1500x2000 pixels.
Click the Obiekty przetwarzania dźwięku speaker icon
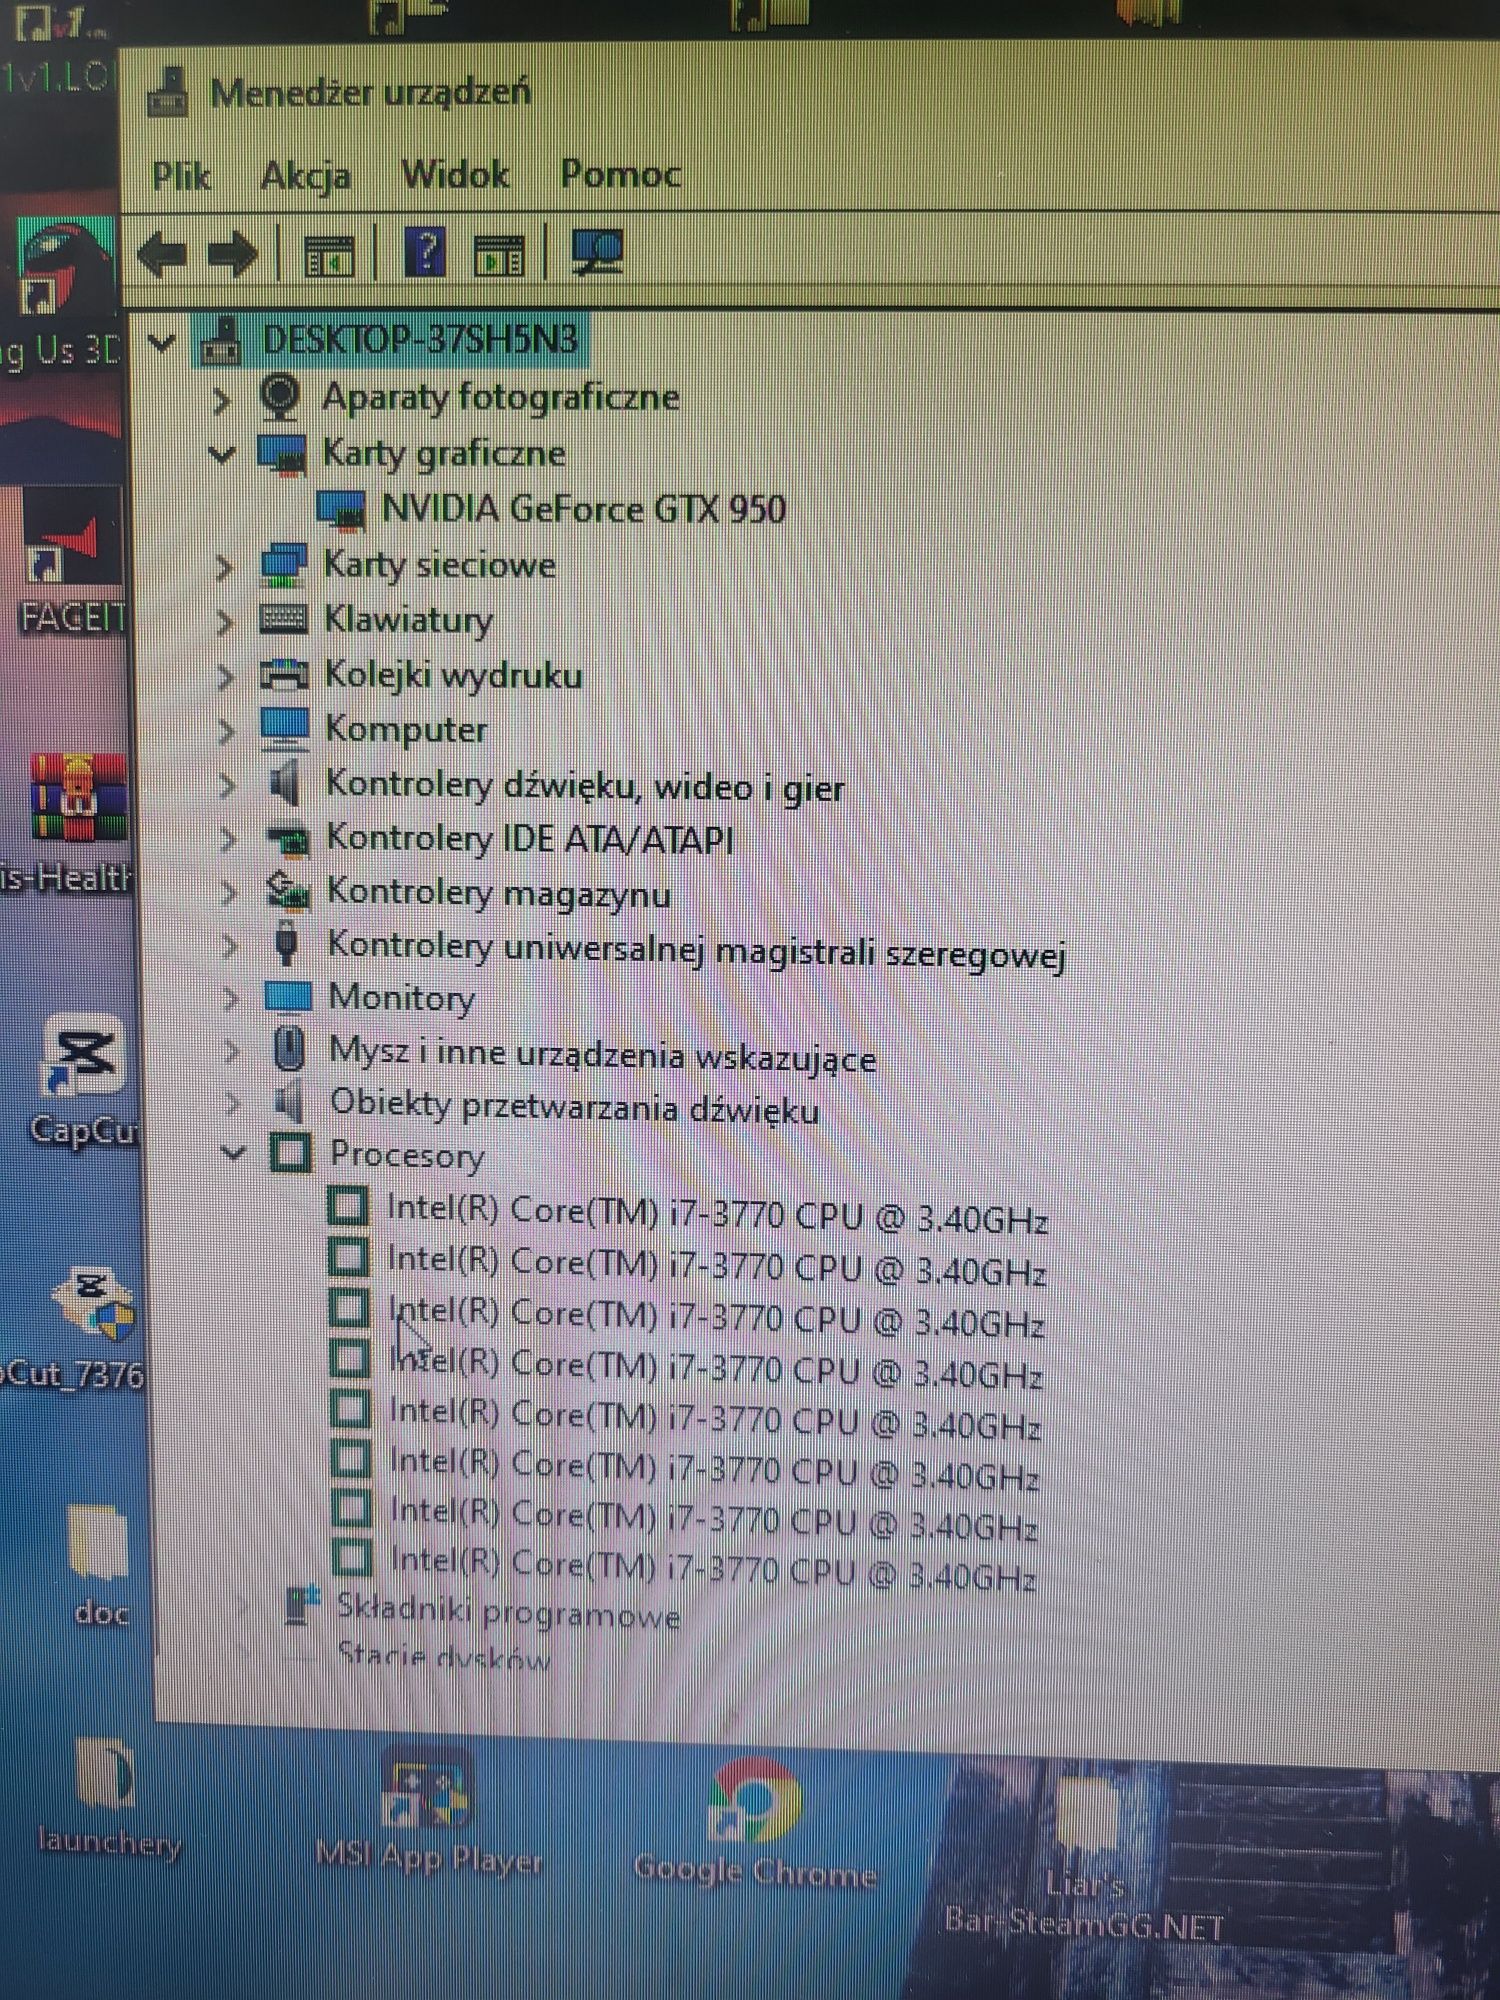tap(289, 1102)
